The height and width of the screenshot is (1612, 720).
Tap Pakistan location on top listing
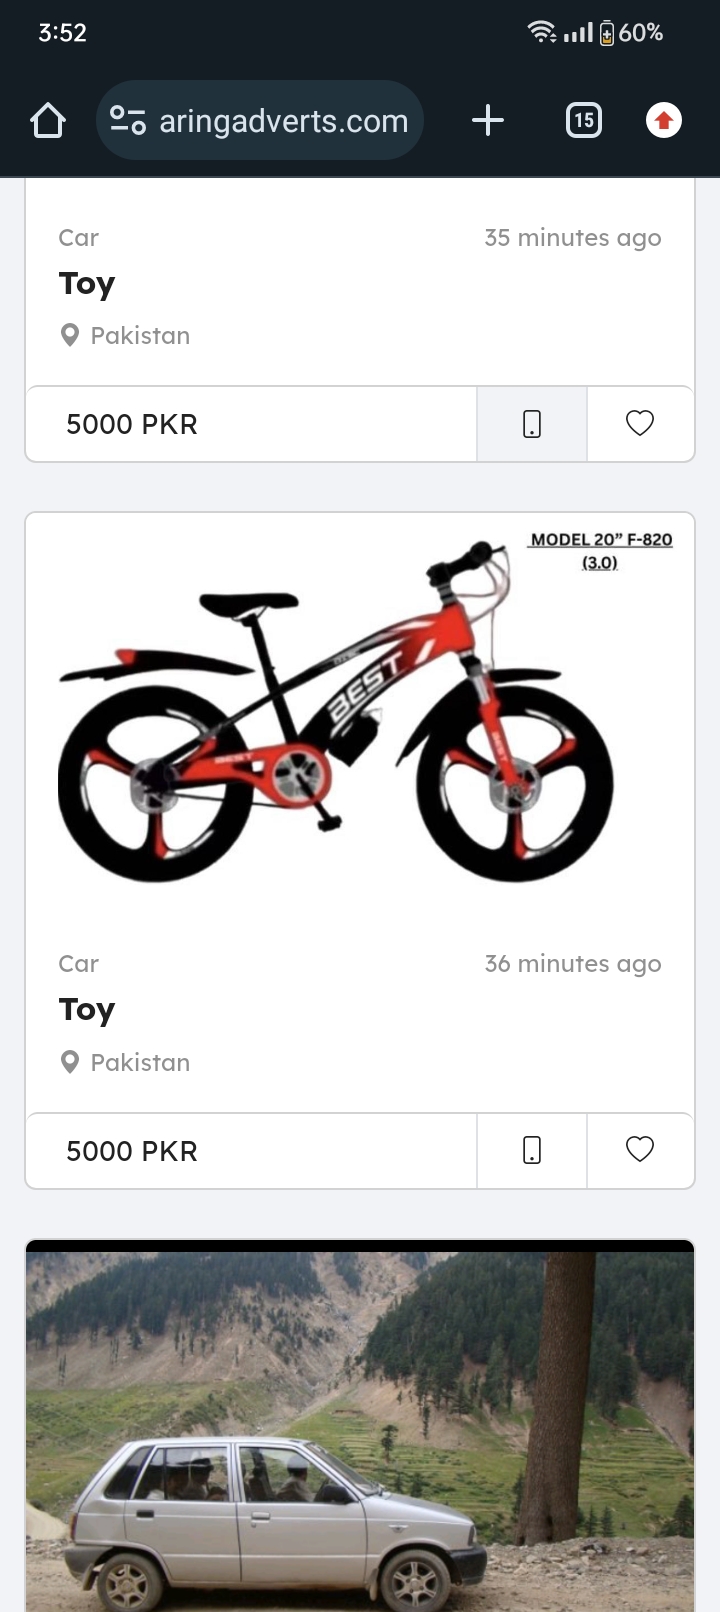[125, 335]
